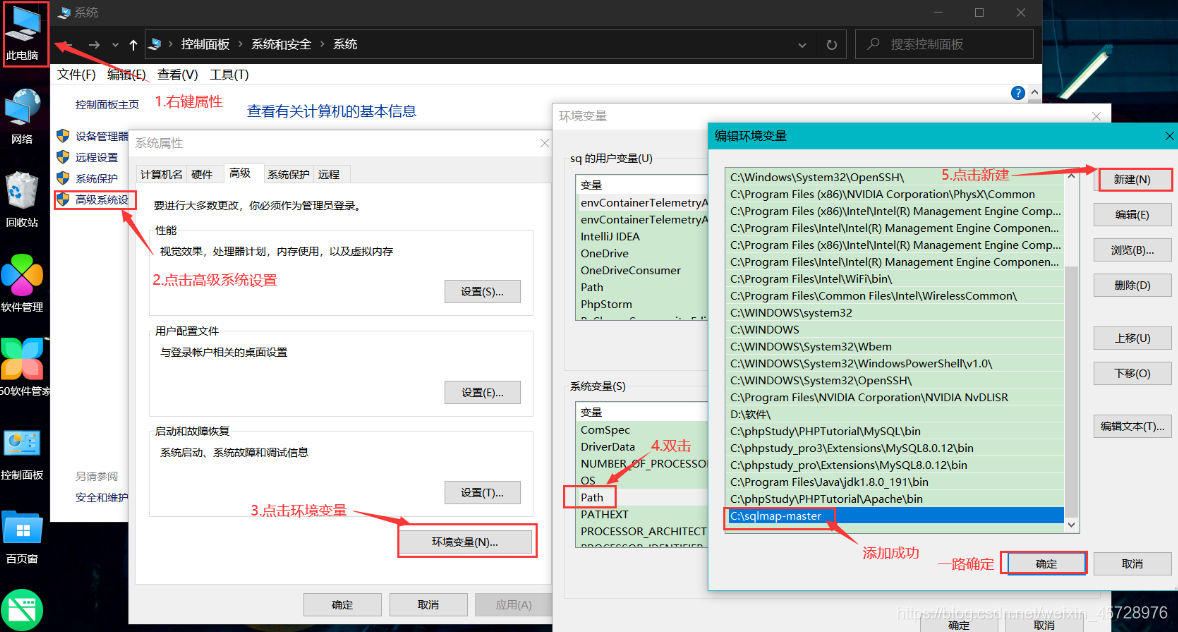Viewport: 1178px width, 632px height.
Task: Click the 下移(O) button
Action: (x=1132, y=373)
